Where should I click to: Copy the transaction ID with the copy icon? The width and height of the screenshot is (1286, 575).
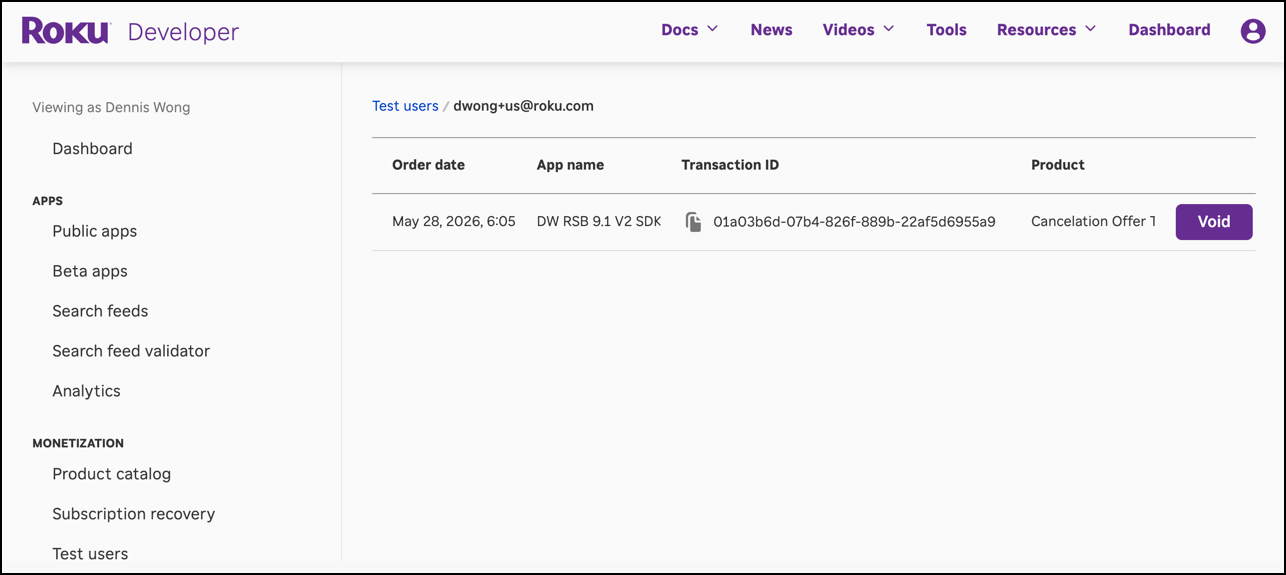pyautogui.click(x=693, y=222)
